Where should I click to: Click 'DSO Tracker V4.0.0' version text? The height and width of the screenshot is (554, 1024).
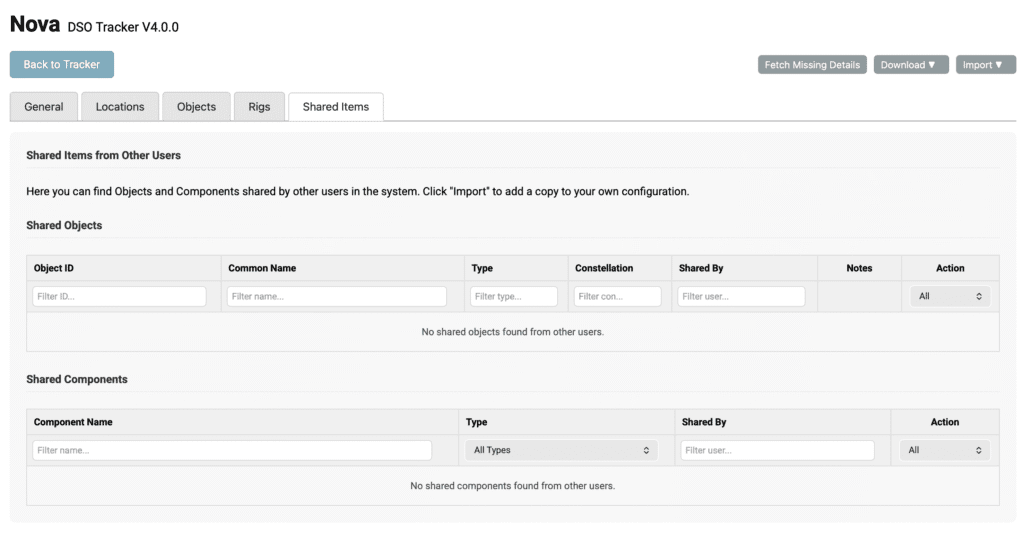[x=123, y=27]
